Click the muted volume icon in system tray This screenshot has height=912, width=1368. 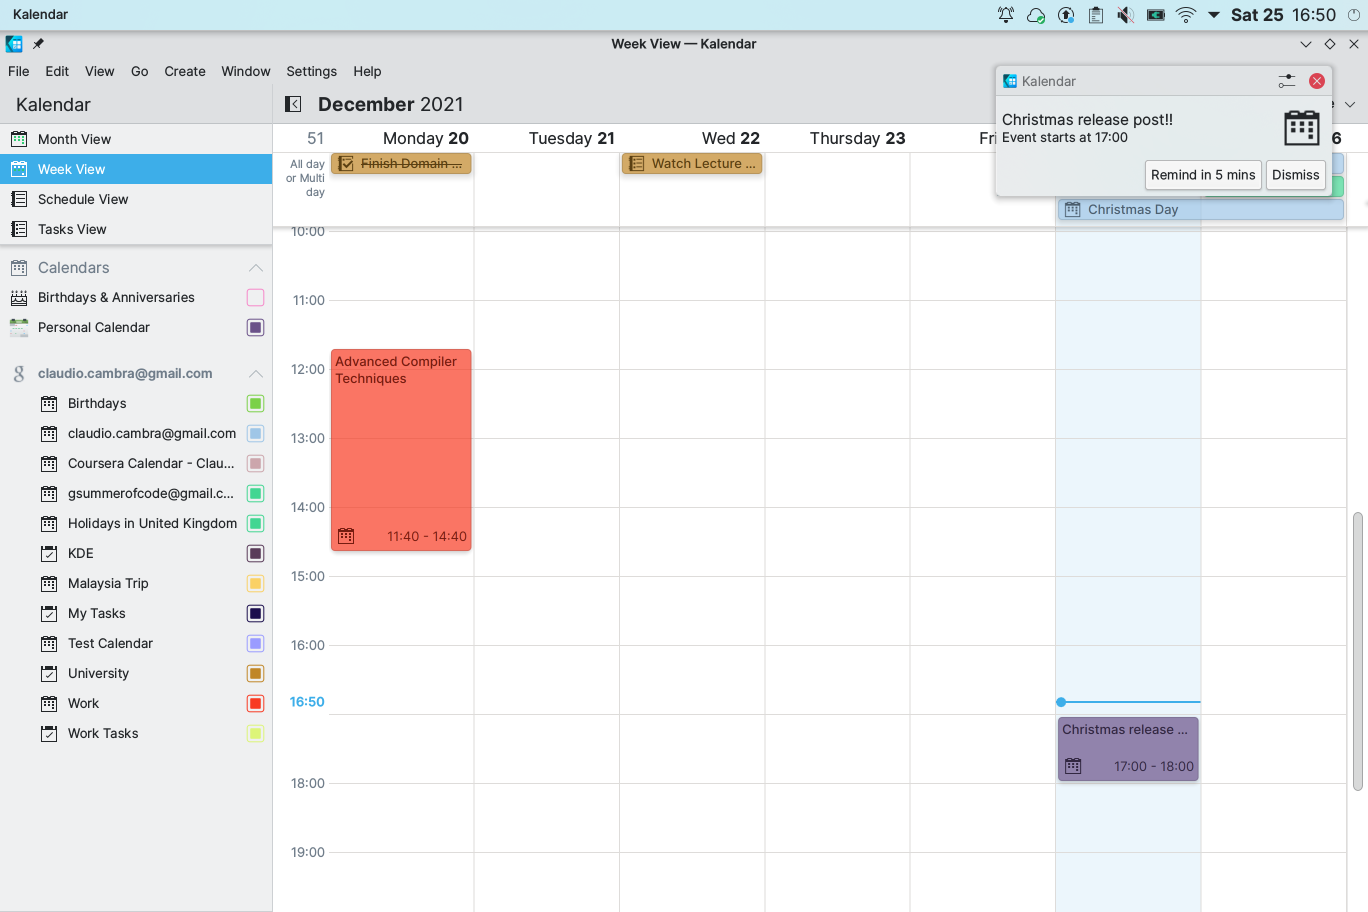pos(1126,15)
